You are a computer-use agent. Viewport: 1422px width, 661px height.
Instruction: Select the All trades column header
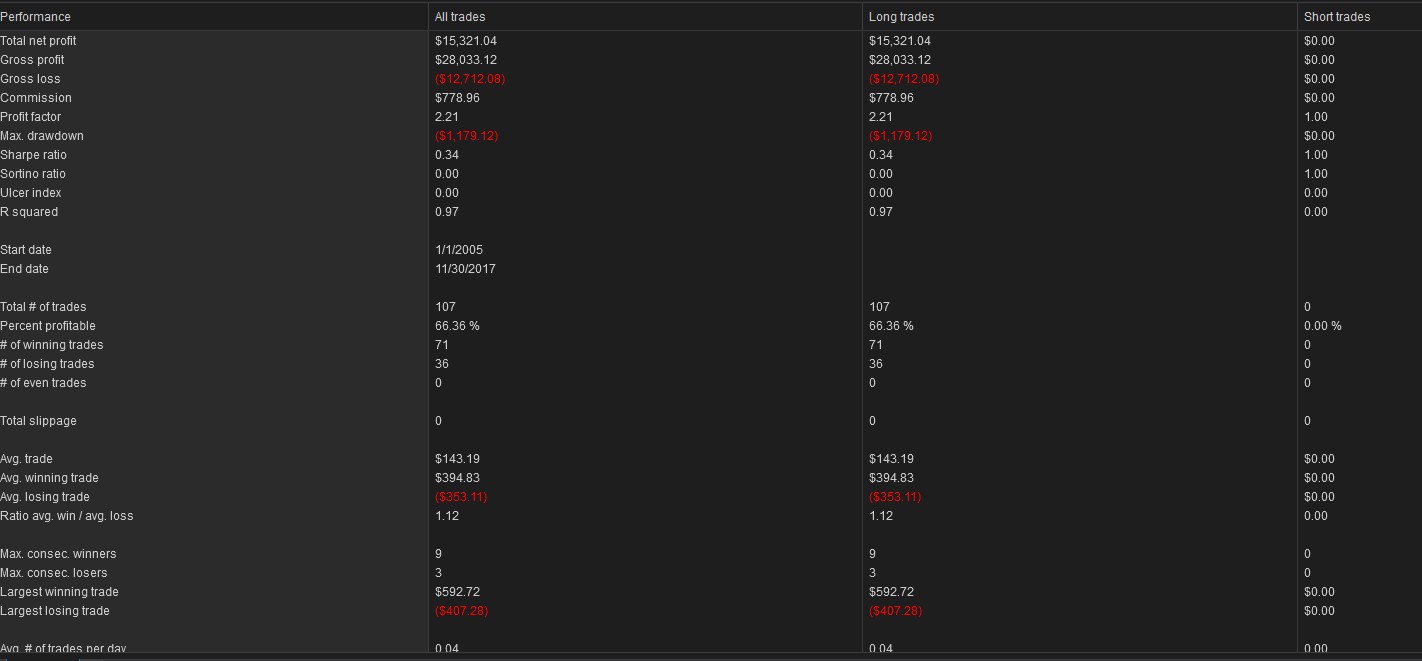(645, 17)
